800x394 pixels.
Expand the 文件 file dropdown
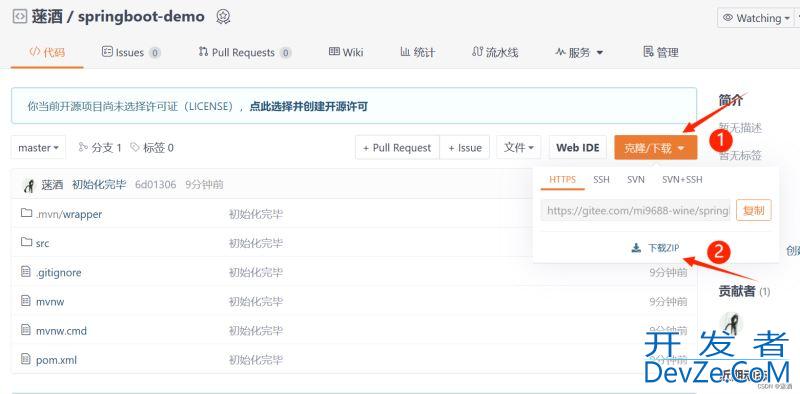519,147
